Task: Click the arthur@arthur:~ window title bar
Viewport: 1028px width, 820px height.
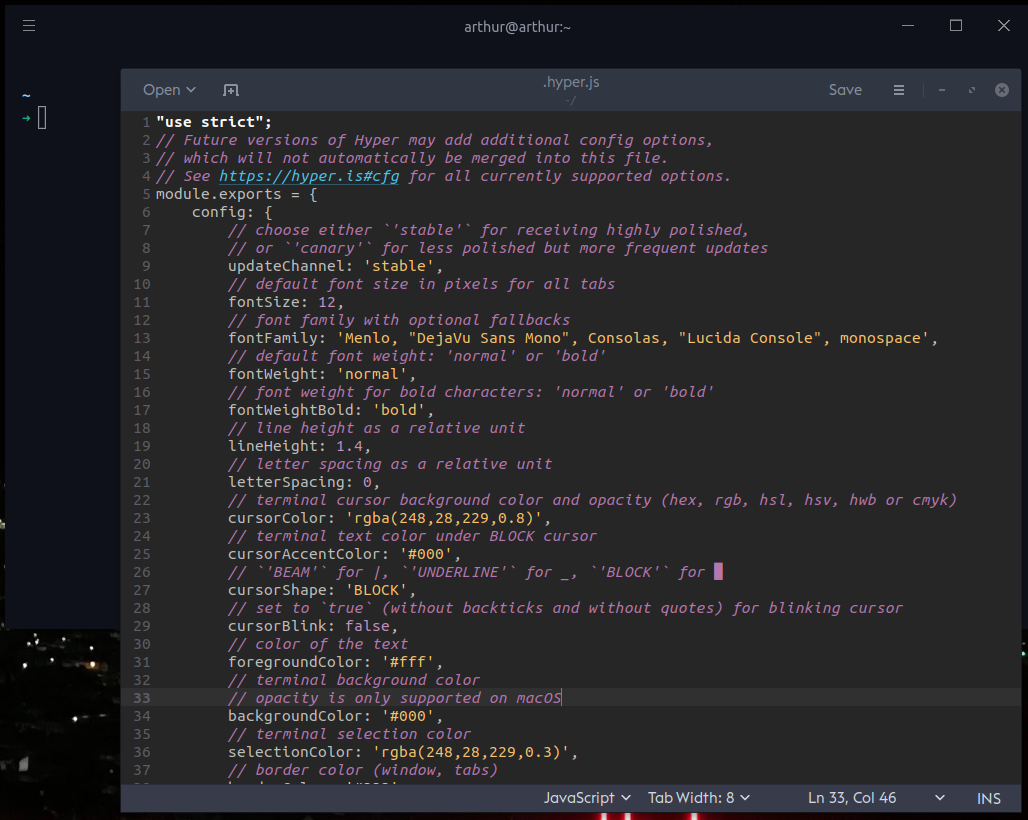Action: 518,26
